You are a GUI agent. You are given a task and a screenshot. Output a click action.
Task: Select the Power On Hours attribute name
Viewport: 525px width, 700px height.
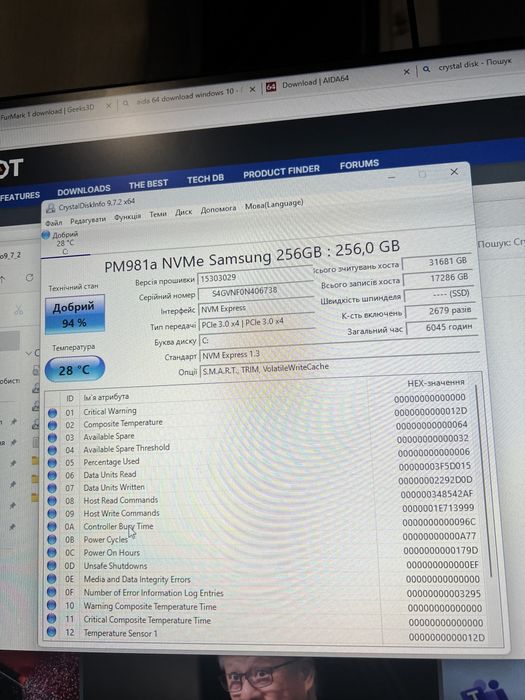[x=112, y=553]
